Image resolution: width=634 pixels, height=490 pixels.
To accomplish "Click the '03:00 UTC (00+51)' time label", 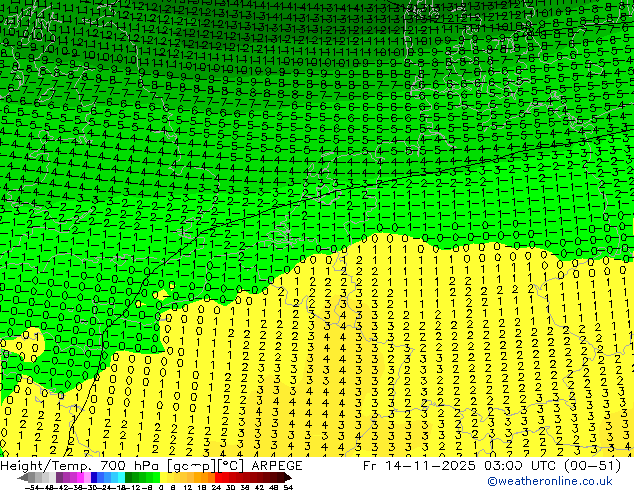I will (552, 466).
